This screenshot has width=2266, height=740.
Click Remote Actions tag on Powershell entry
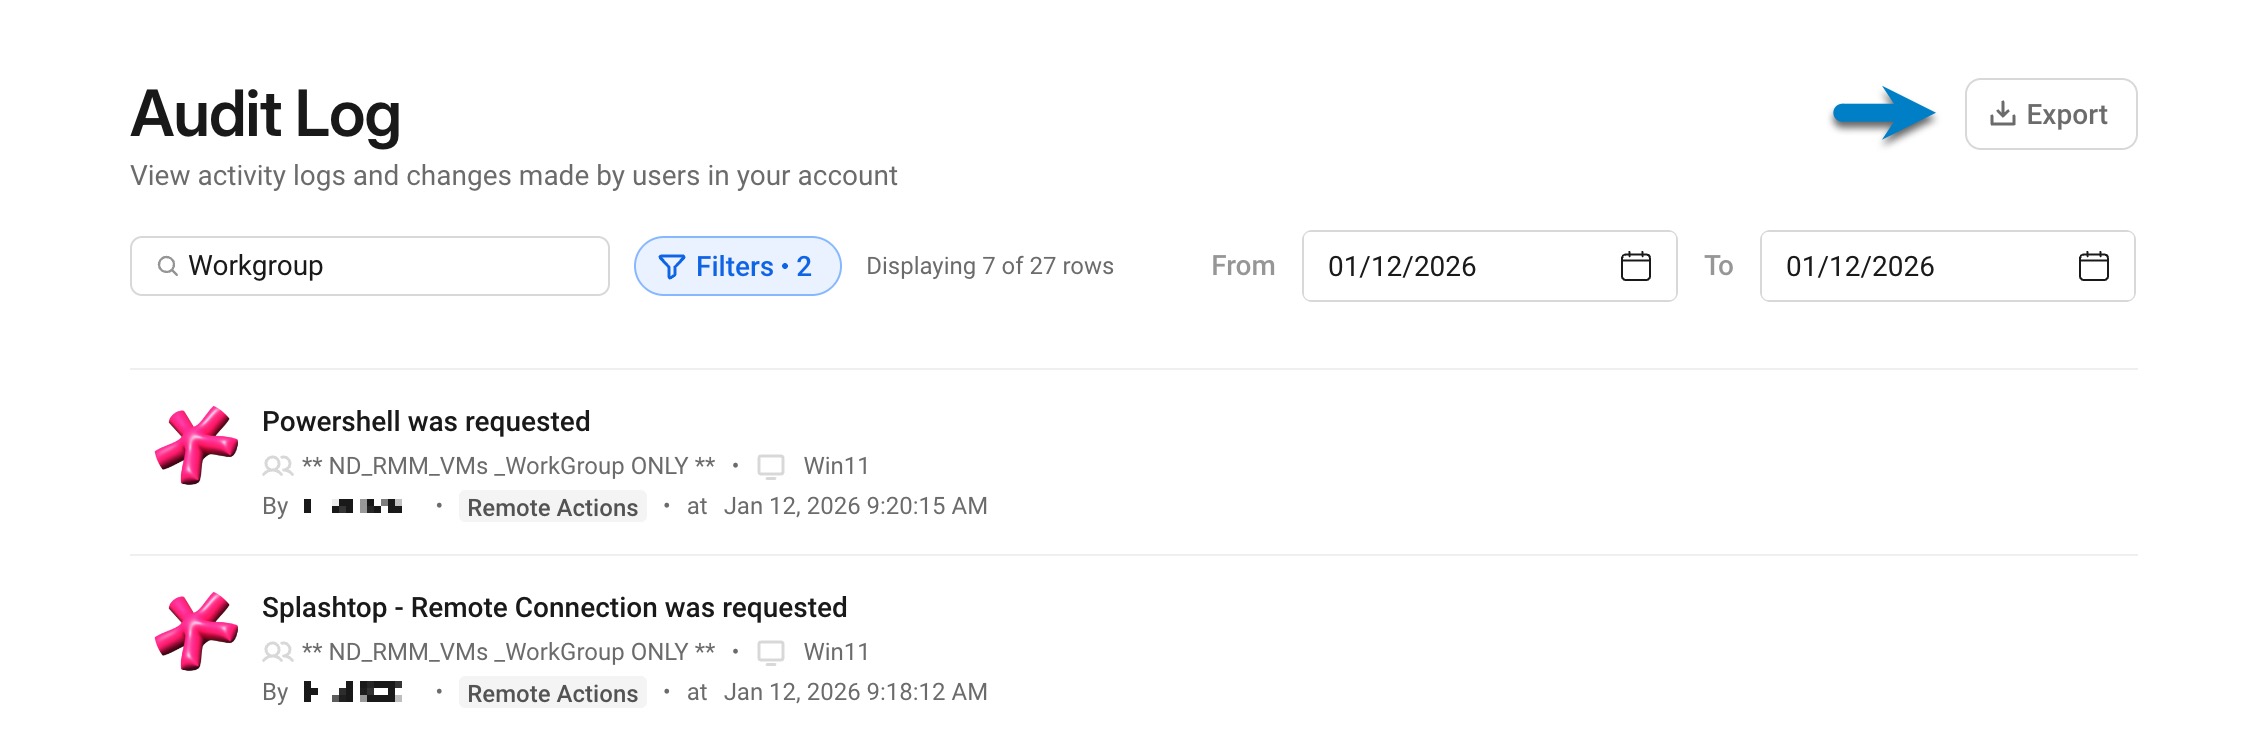(552, 507)
